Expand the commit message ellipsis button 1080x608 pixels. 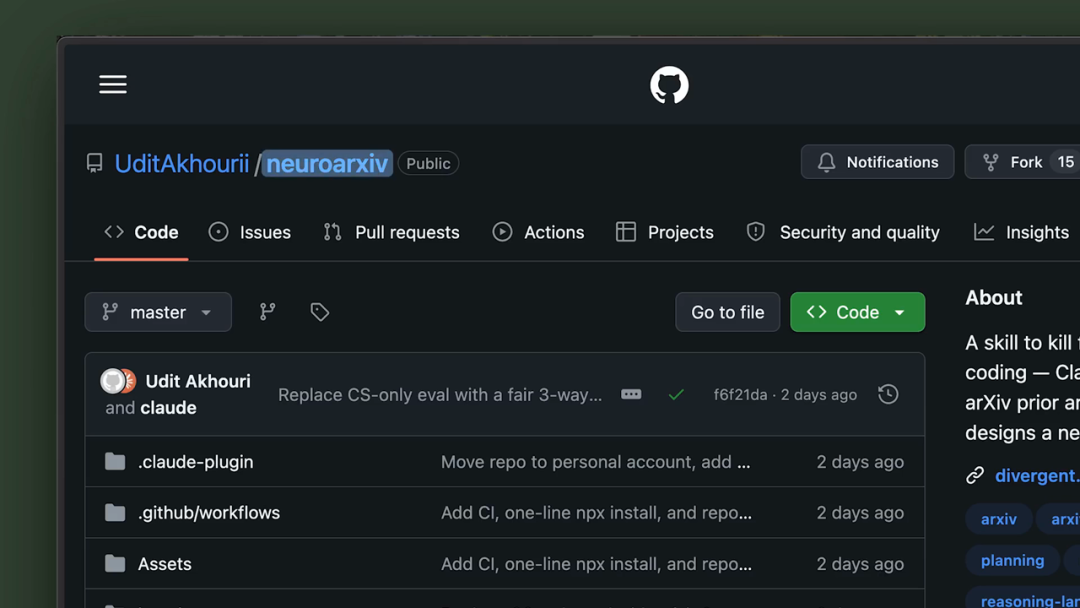click(x=631, y=395)
